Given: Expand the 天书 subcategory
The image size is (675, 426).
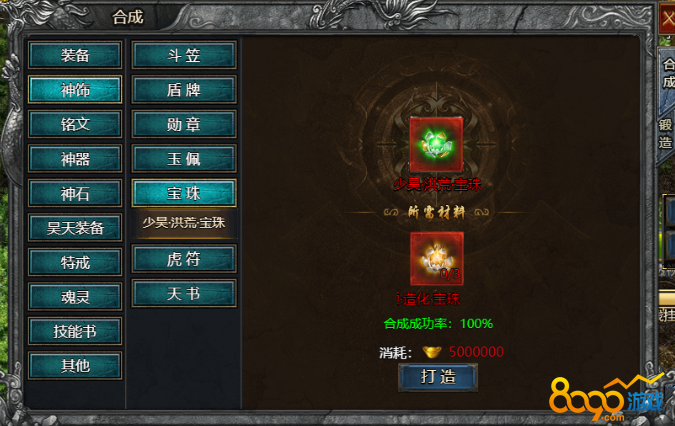Looking at the screenshot, I should pyautogui.click(x=184, y=293).
